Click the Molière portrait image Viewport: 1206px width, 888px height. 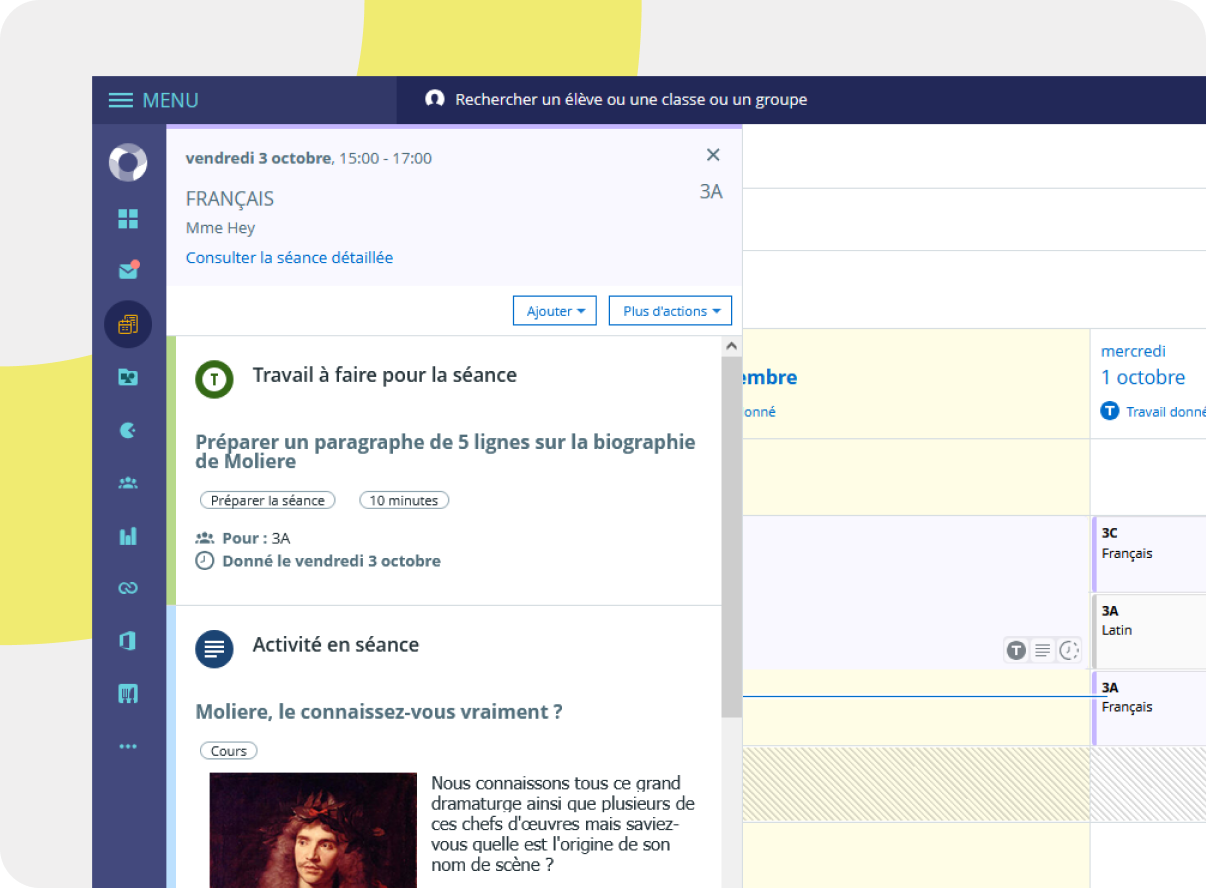click(312, 829)
